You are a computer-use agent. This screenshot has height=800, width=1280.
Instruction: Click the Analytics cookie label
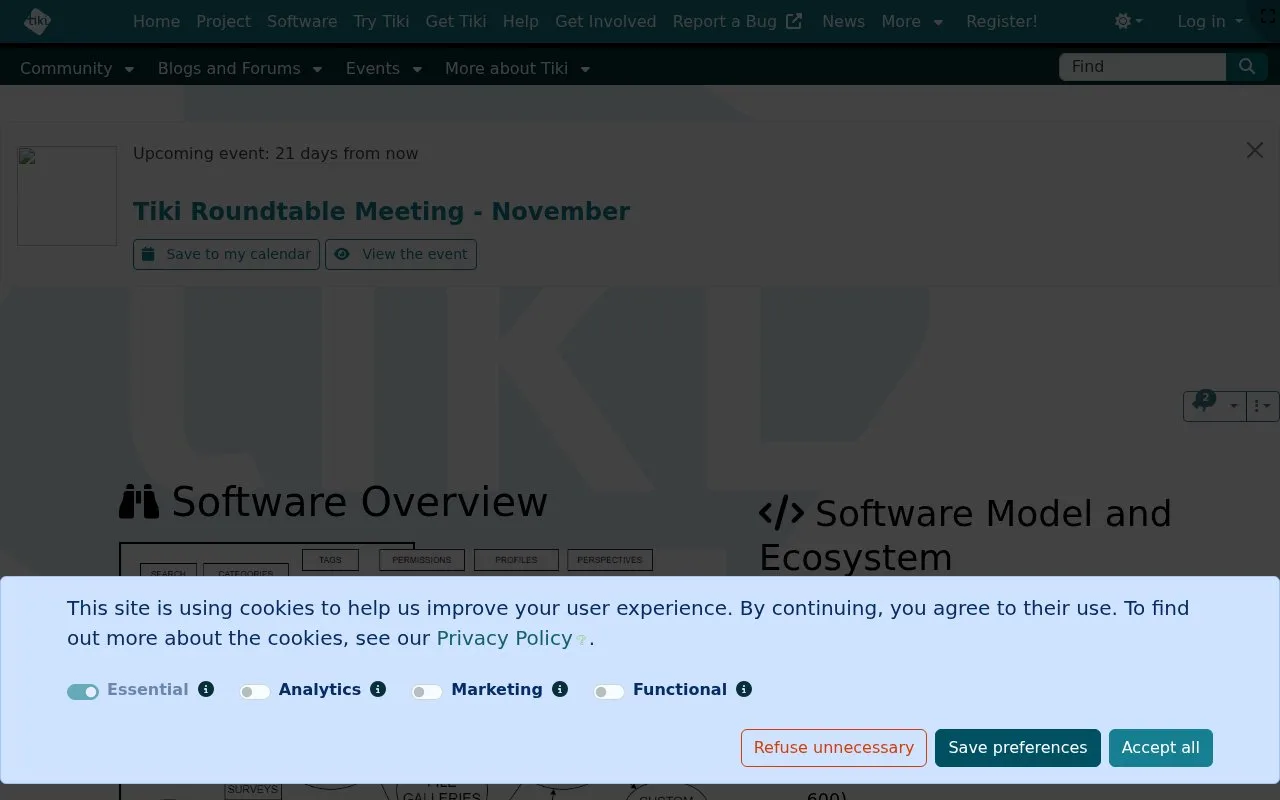[320, 689]
